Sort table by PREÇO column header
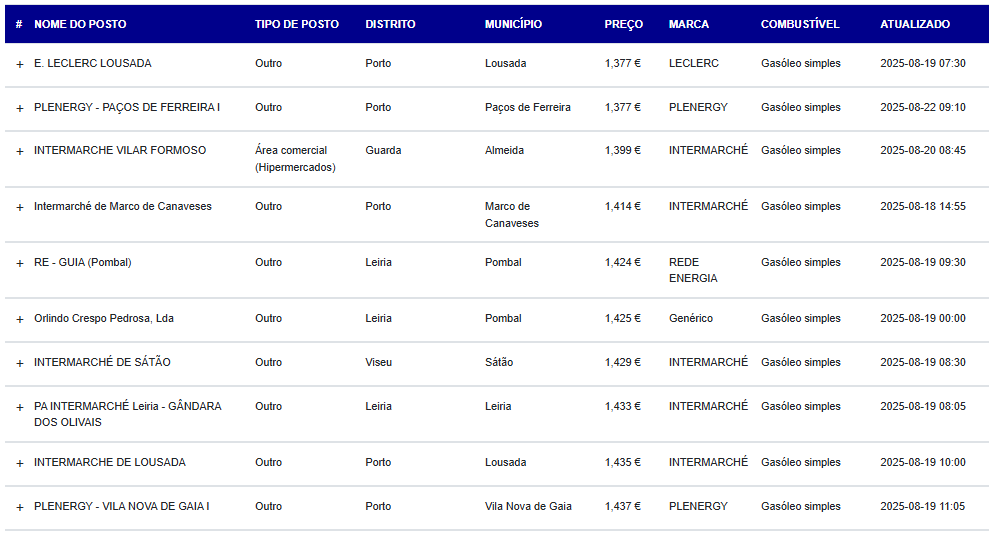The height and width of the screenshot is (543, 1001). point(623,24)
